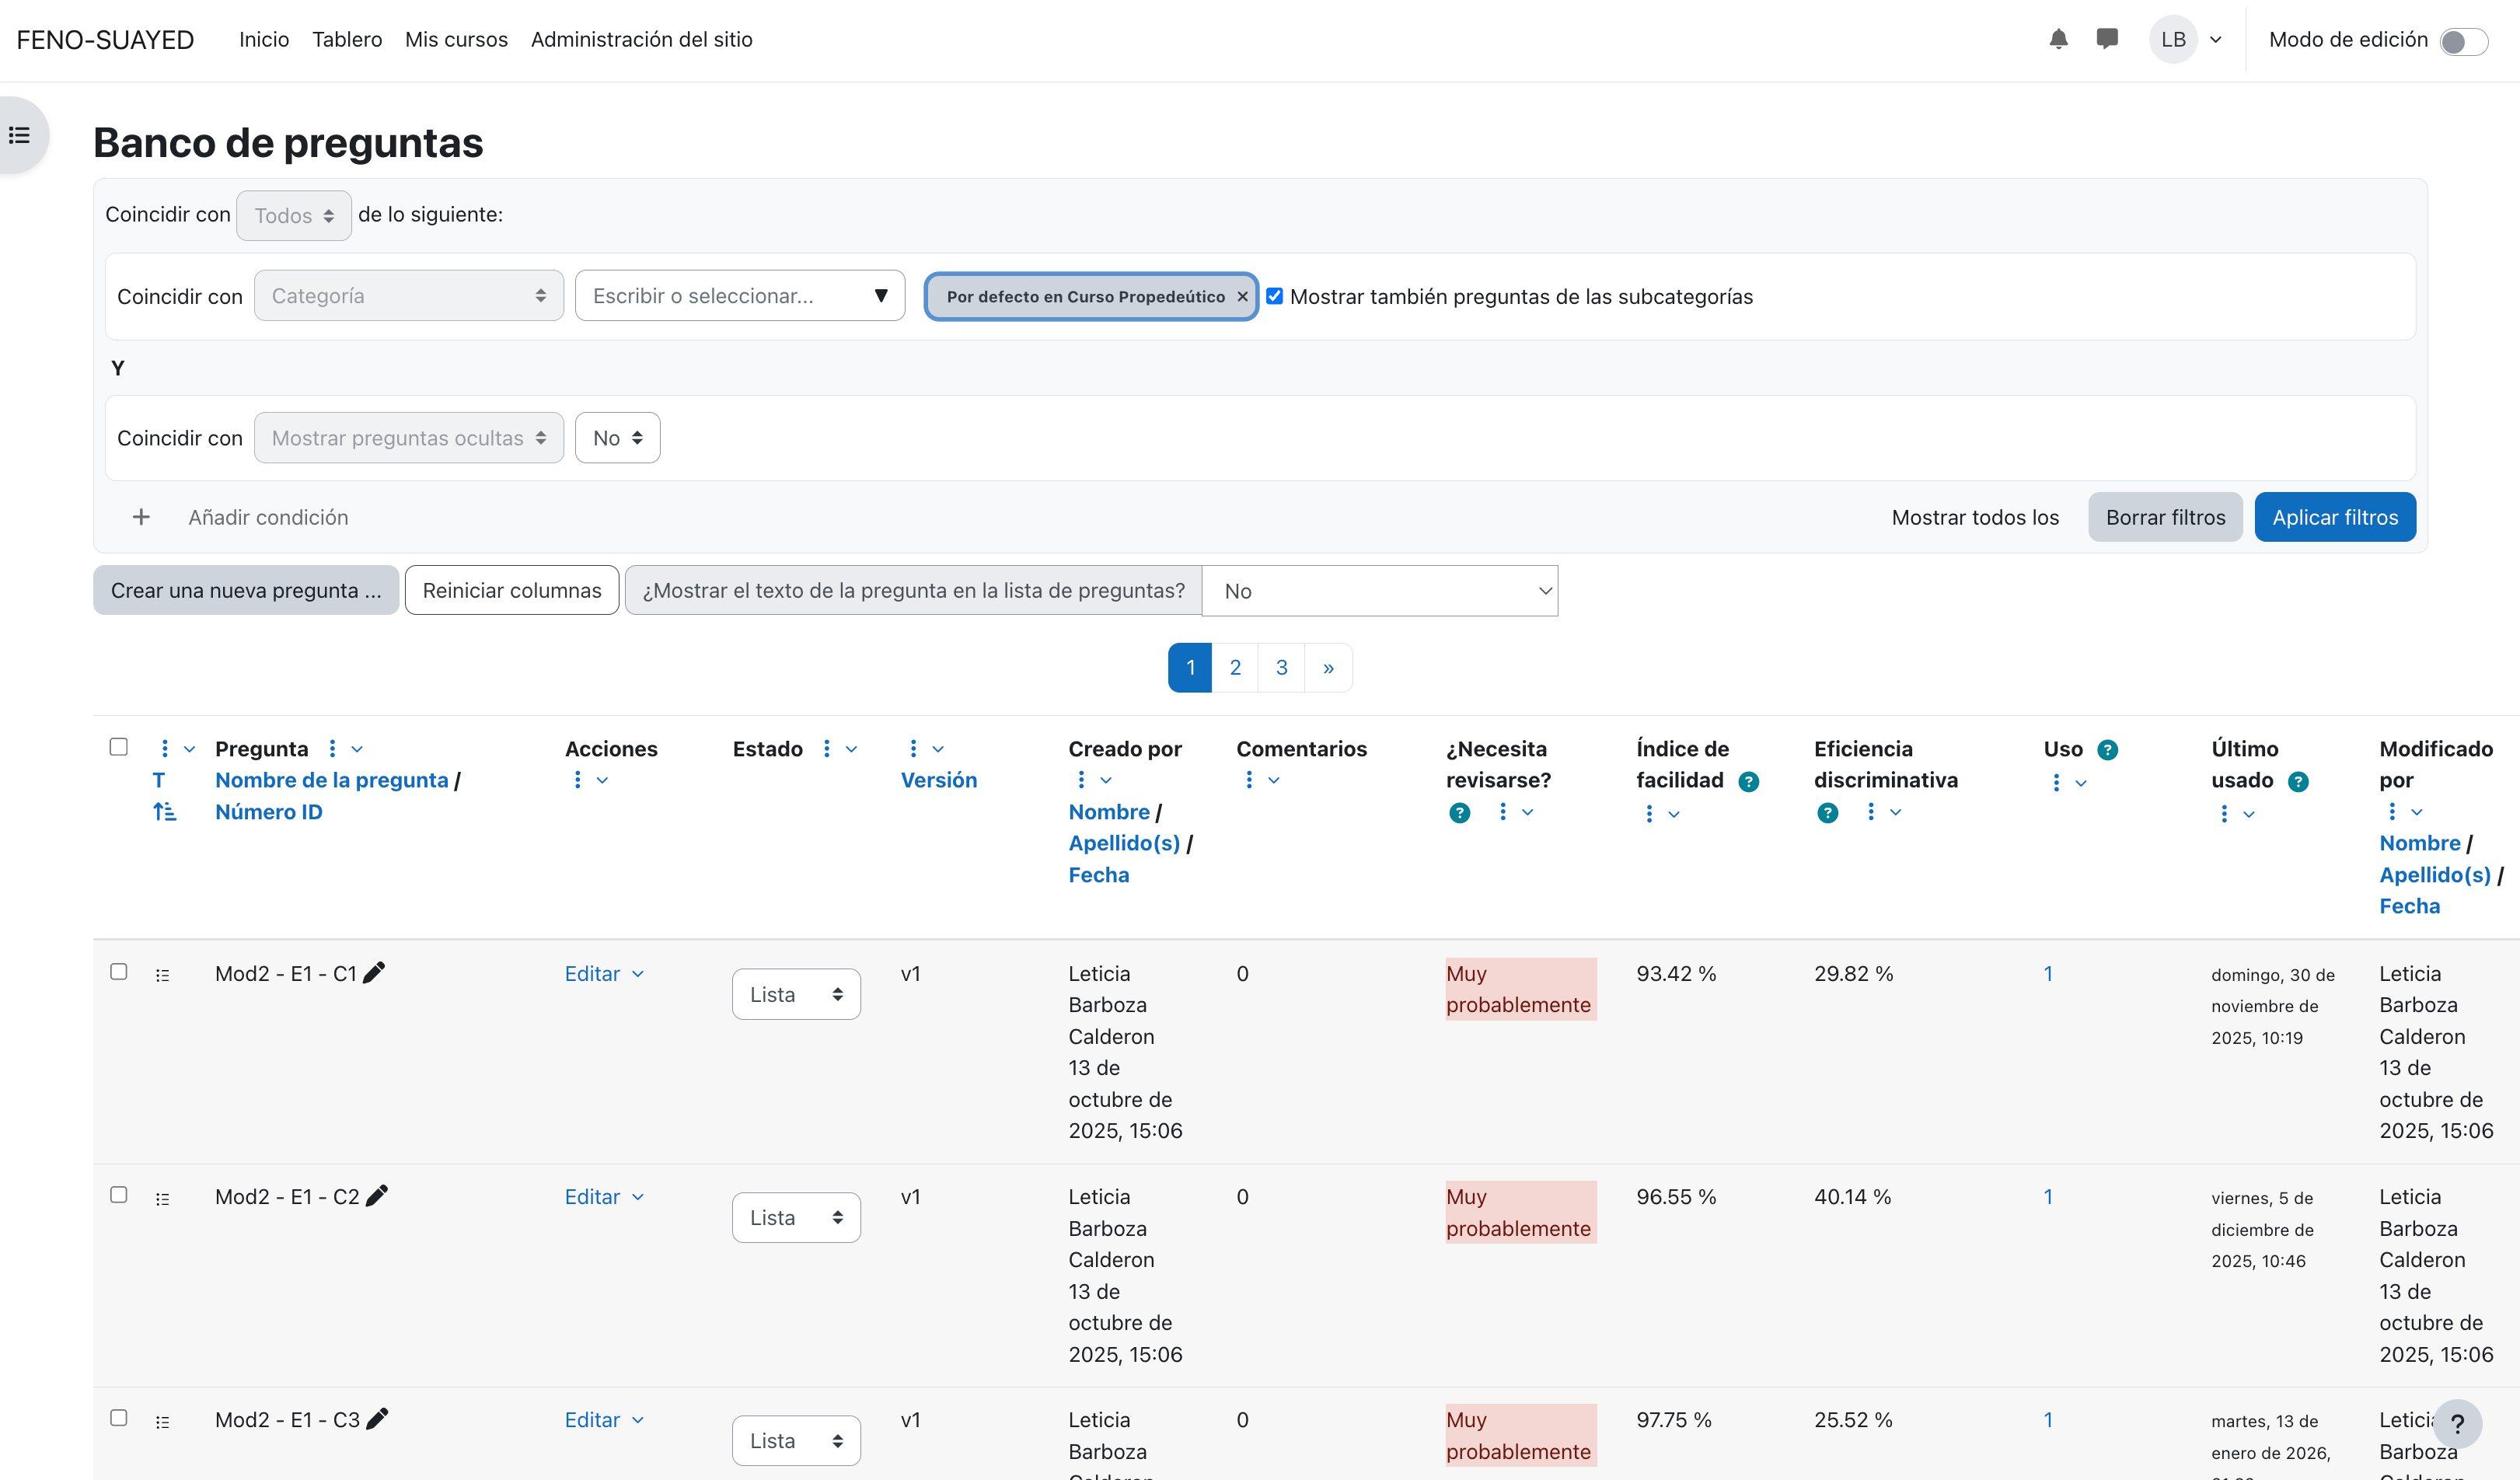Screen dimensions: 2520x1480
Task: Select checkbox for Mod2 - E1 - C3
Action: [118, 1418]
